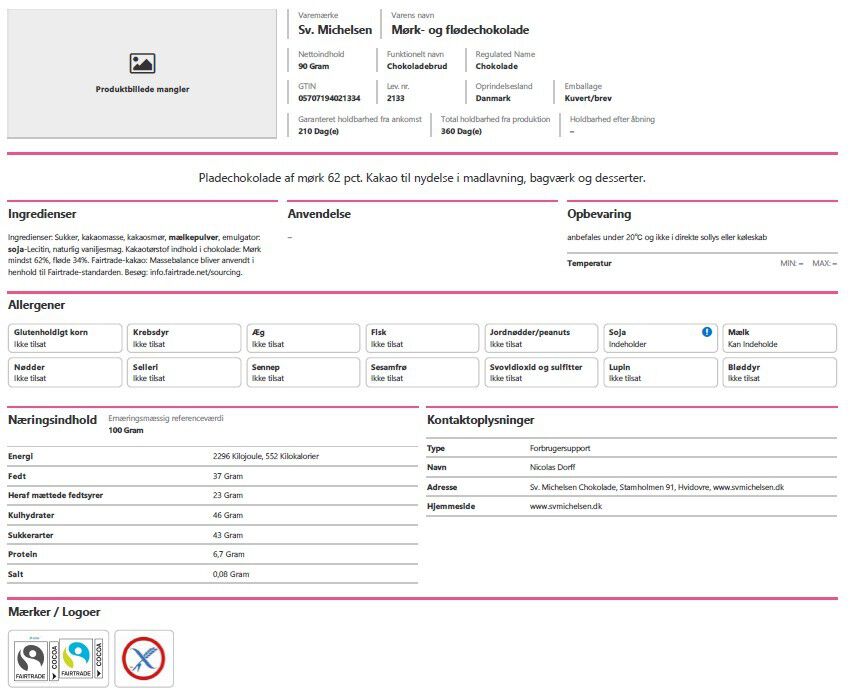861x689 pixels.
Task: Click the Salt value 0,08 Gram
Action: tap(231, 574)
